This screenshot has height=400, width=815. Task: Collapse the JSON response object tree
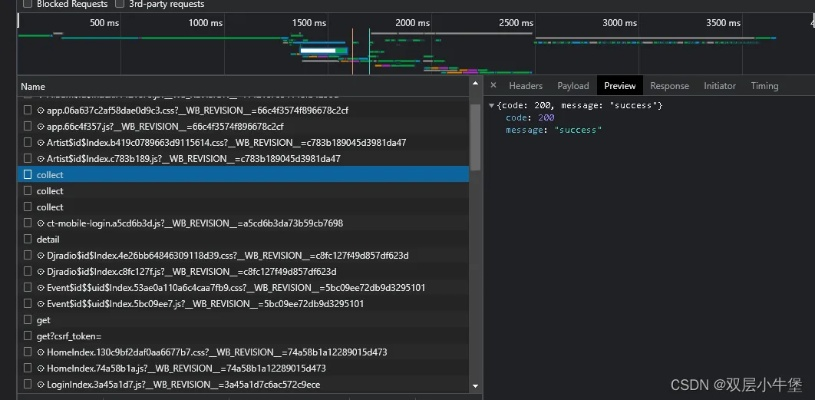pos(491,106)
